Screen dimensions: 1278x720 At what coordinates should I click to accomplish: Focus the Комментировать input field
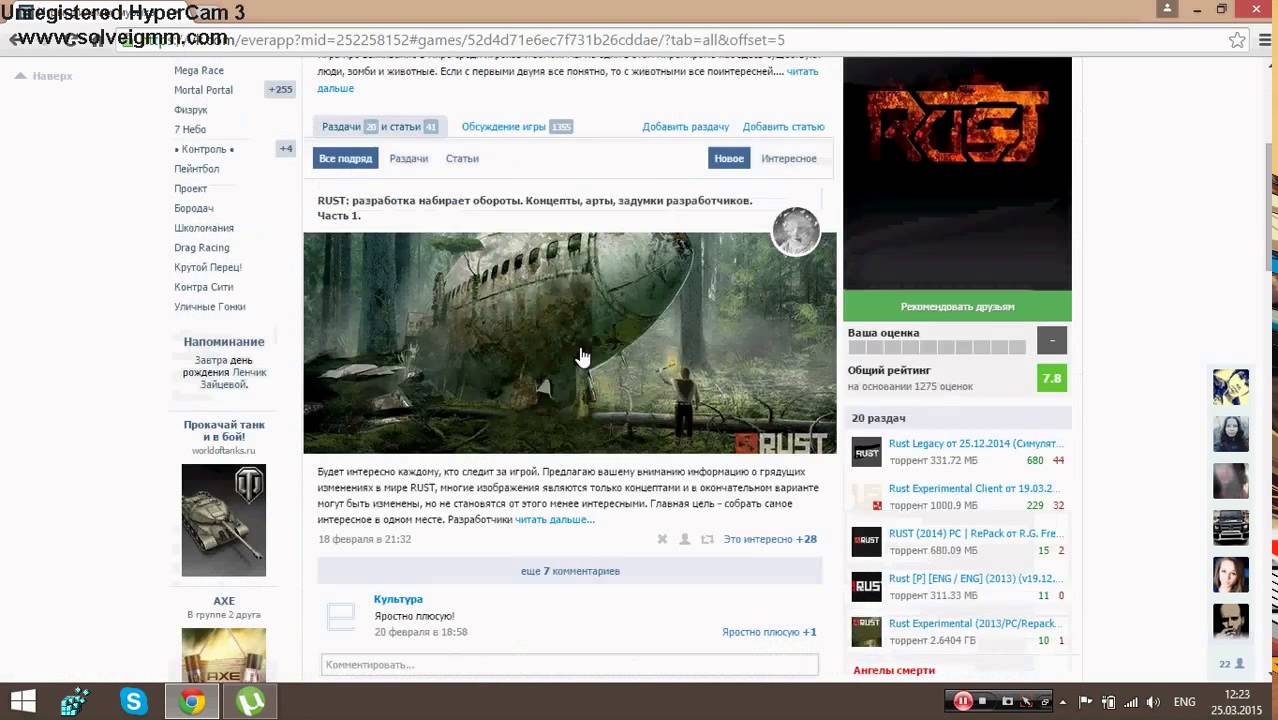click(570, 664)
